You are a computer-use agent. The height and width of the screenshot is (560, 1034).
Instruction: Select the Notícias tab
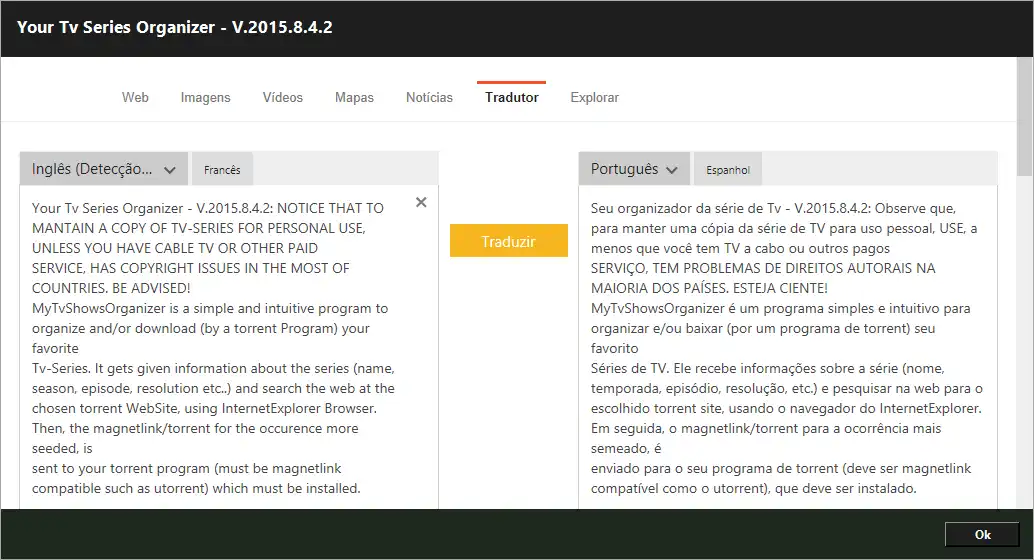point(429,98)
